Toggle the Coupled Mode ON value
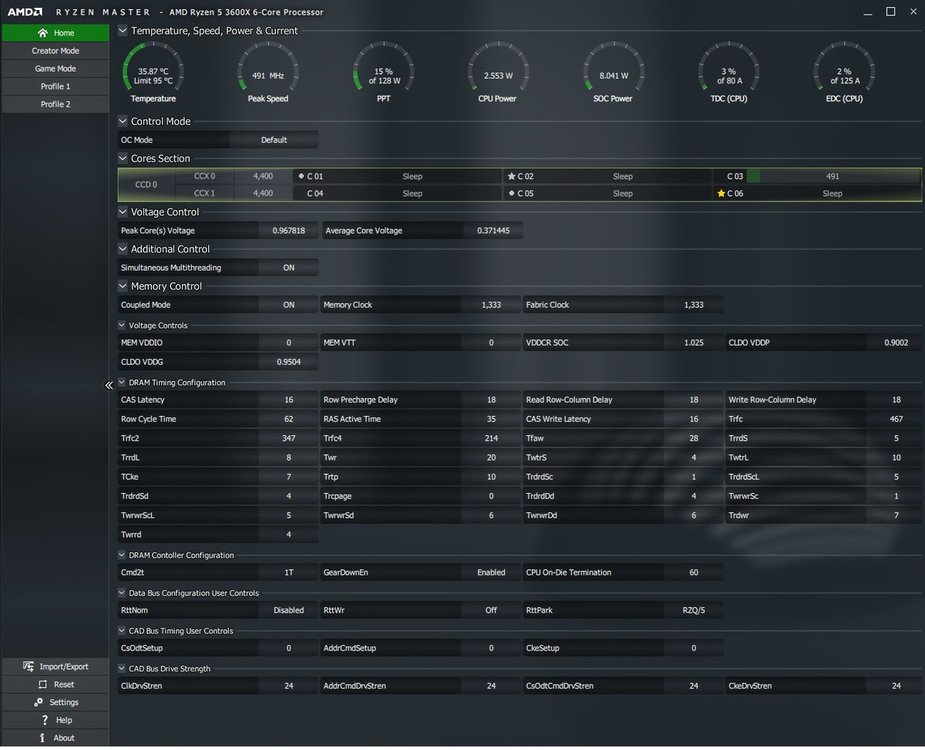Viewport: 925px width, 750px height. pyautogui.click(x=288, y=305)
